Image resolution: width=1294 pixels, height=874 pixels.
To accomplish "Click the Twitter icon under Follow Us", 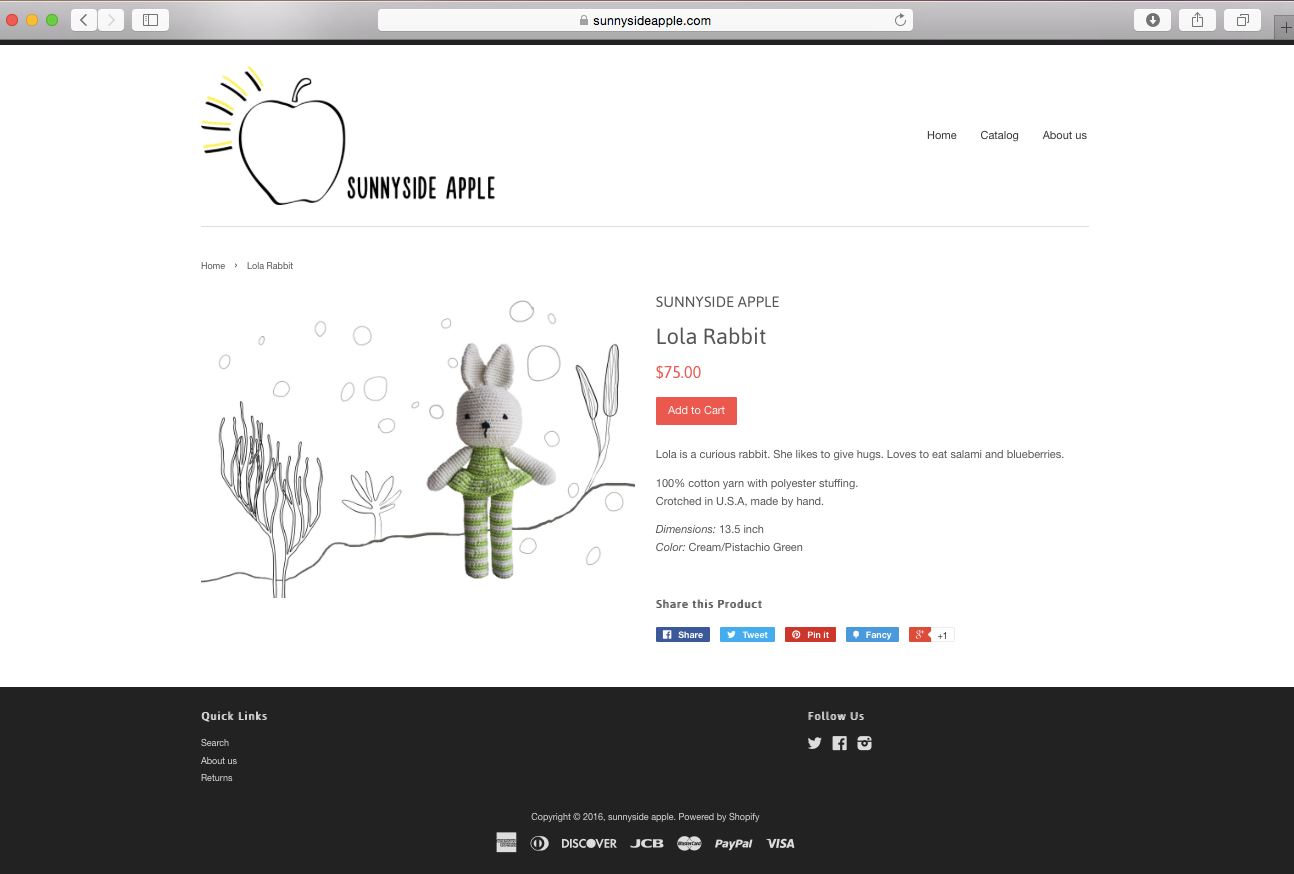I will click(814, 743).
